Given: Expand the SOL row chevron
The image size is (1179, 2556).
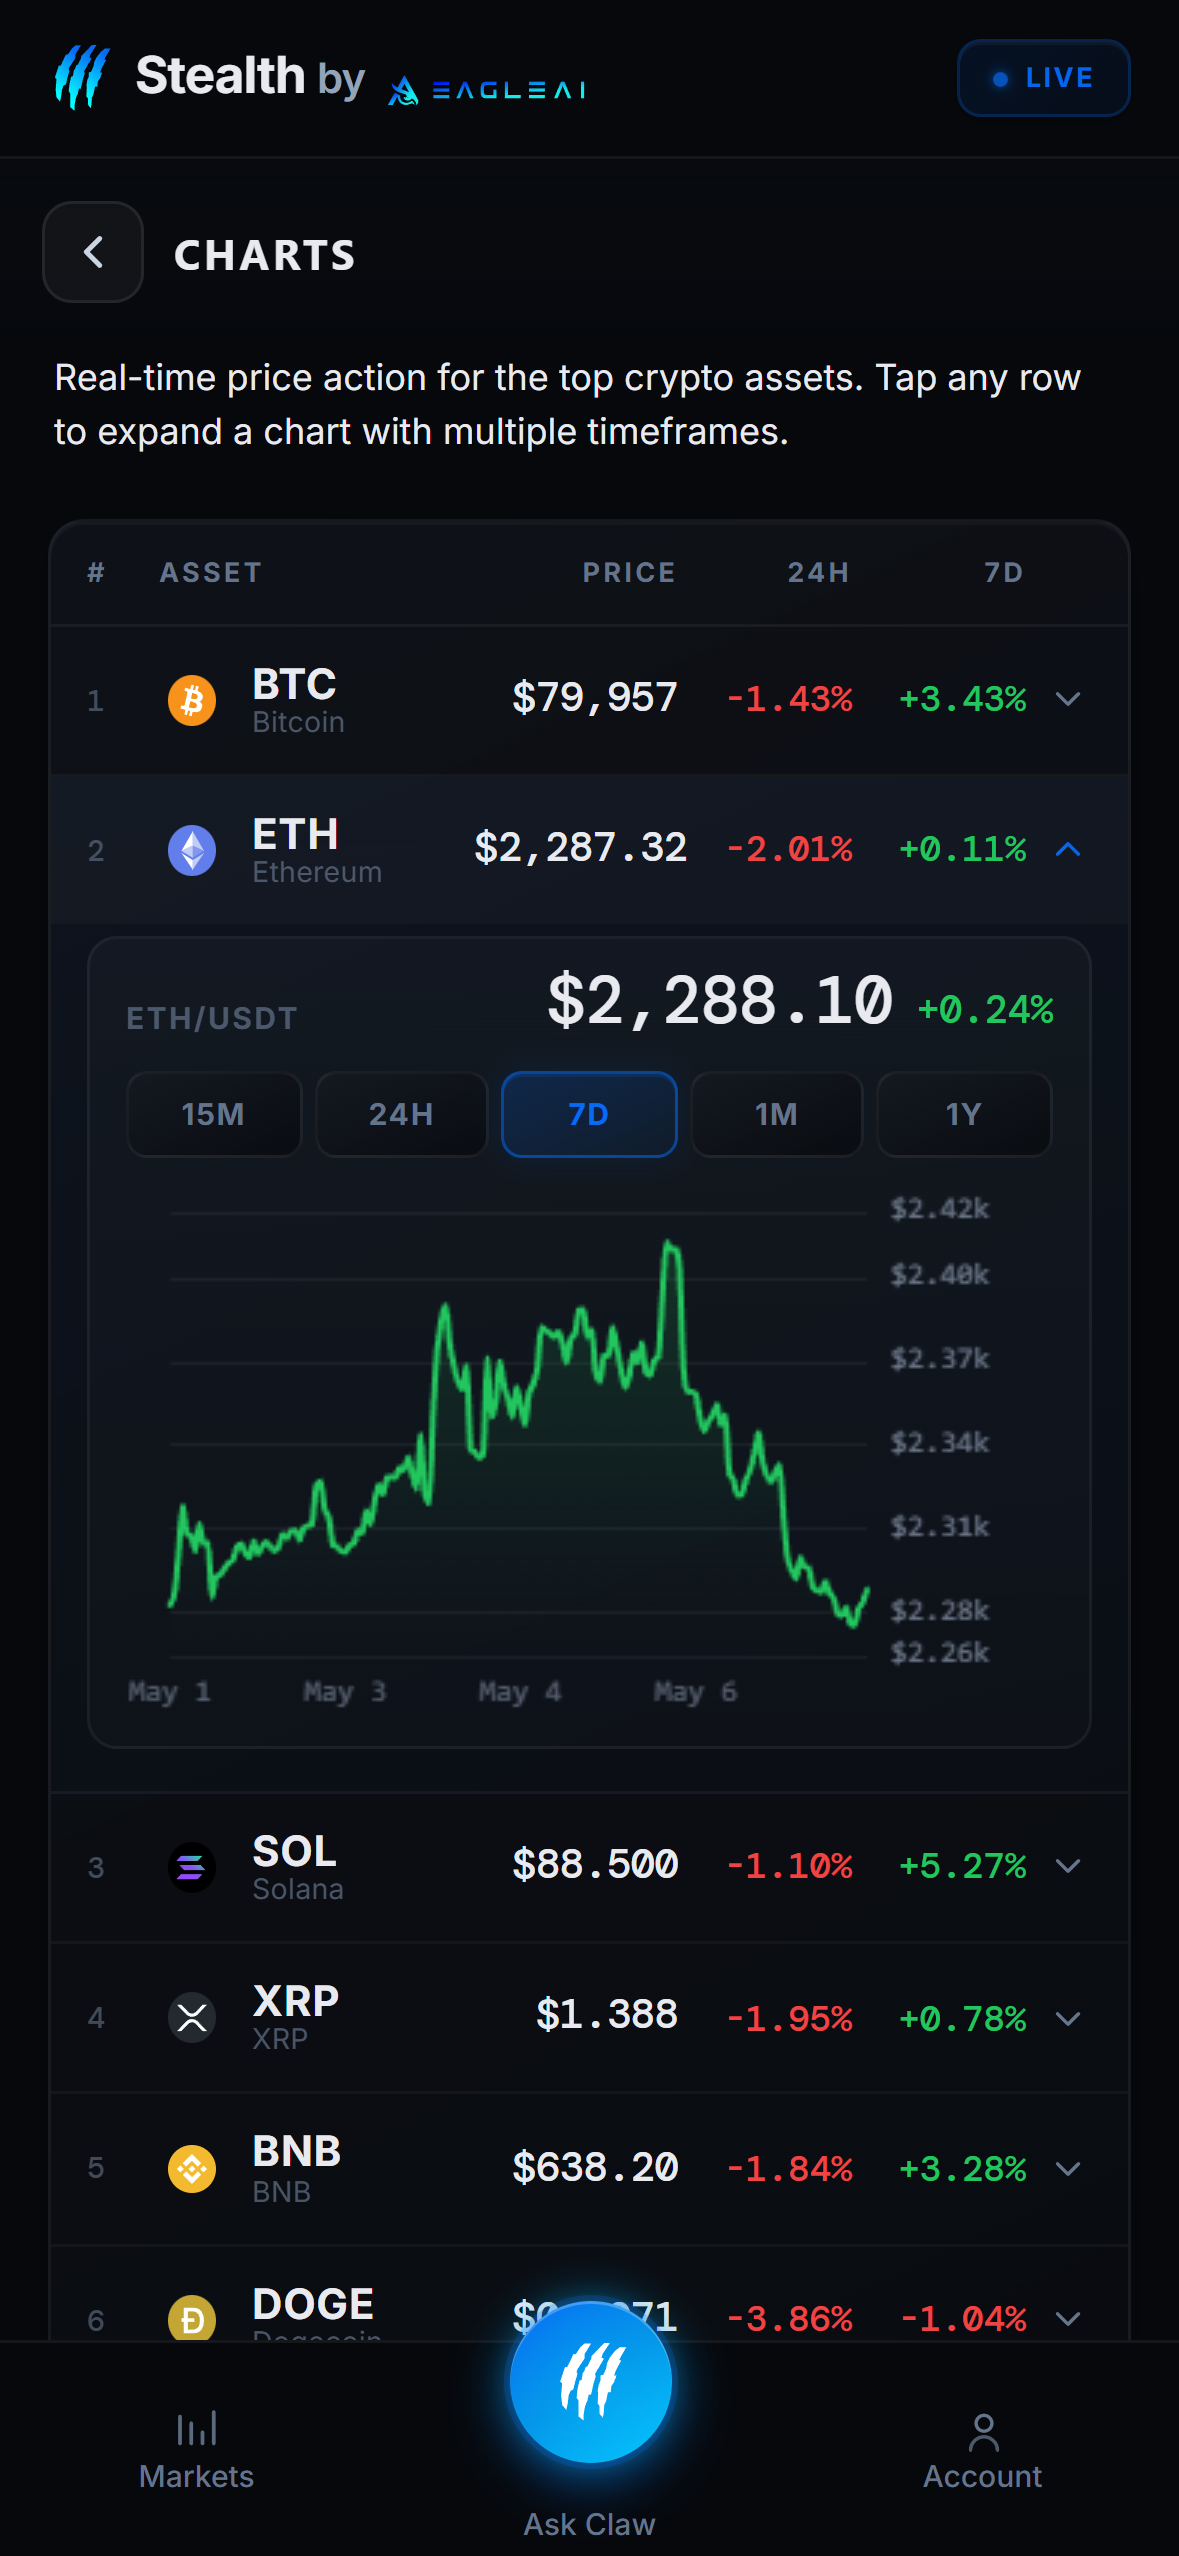Looking at the screenshot, I should pos(1068,1866).
